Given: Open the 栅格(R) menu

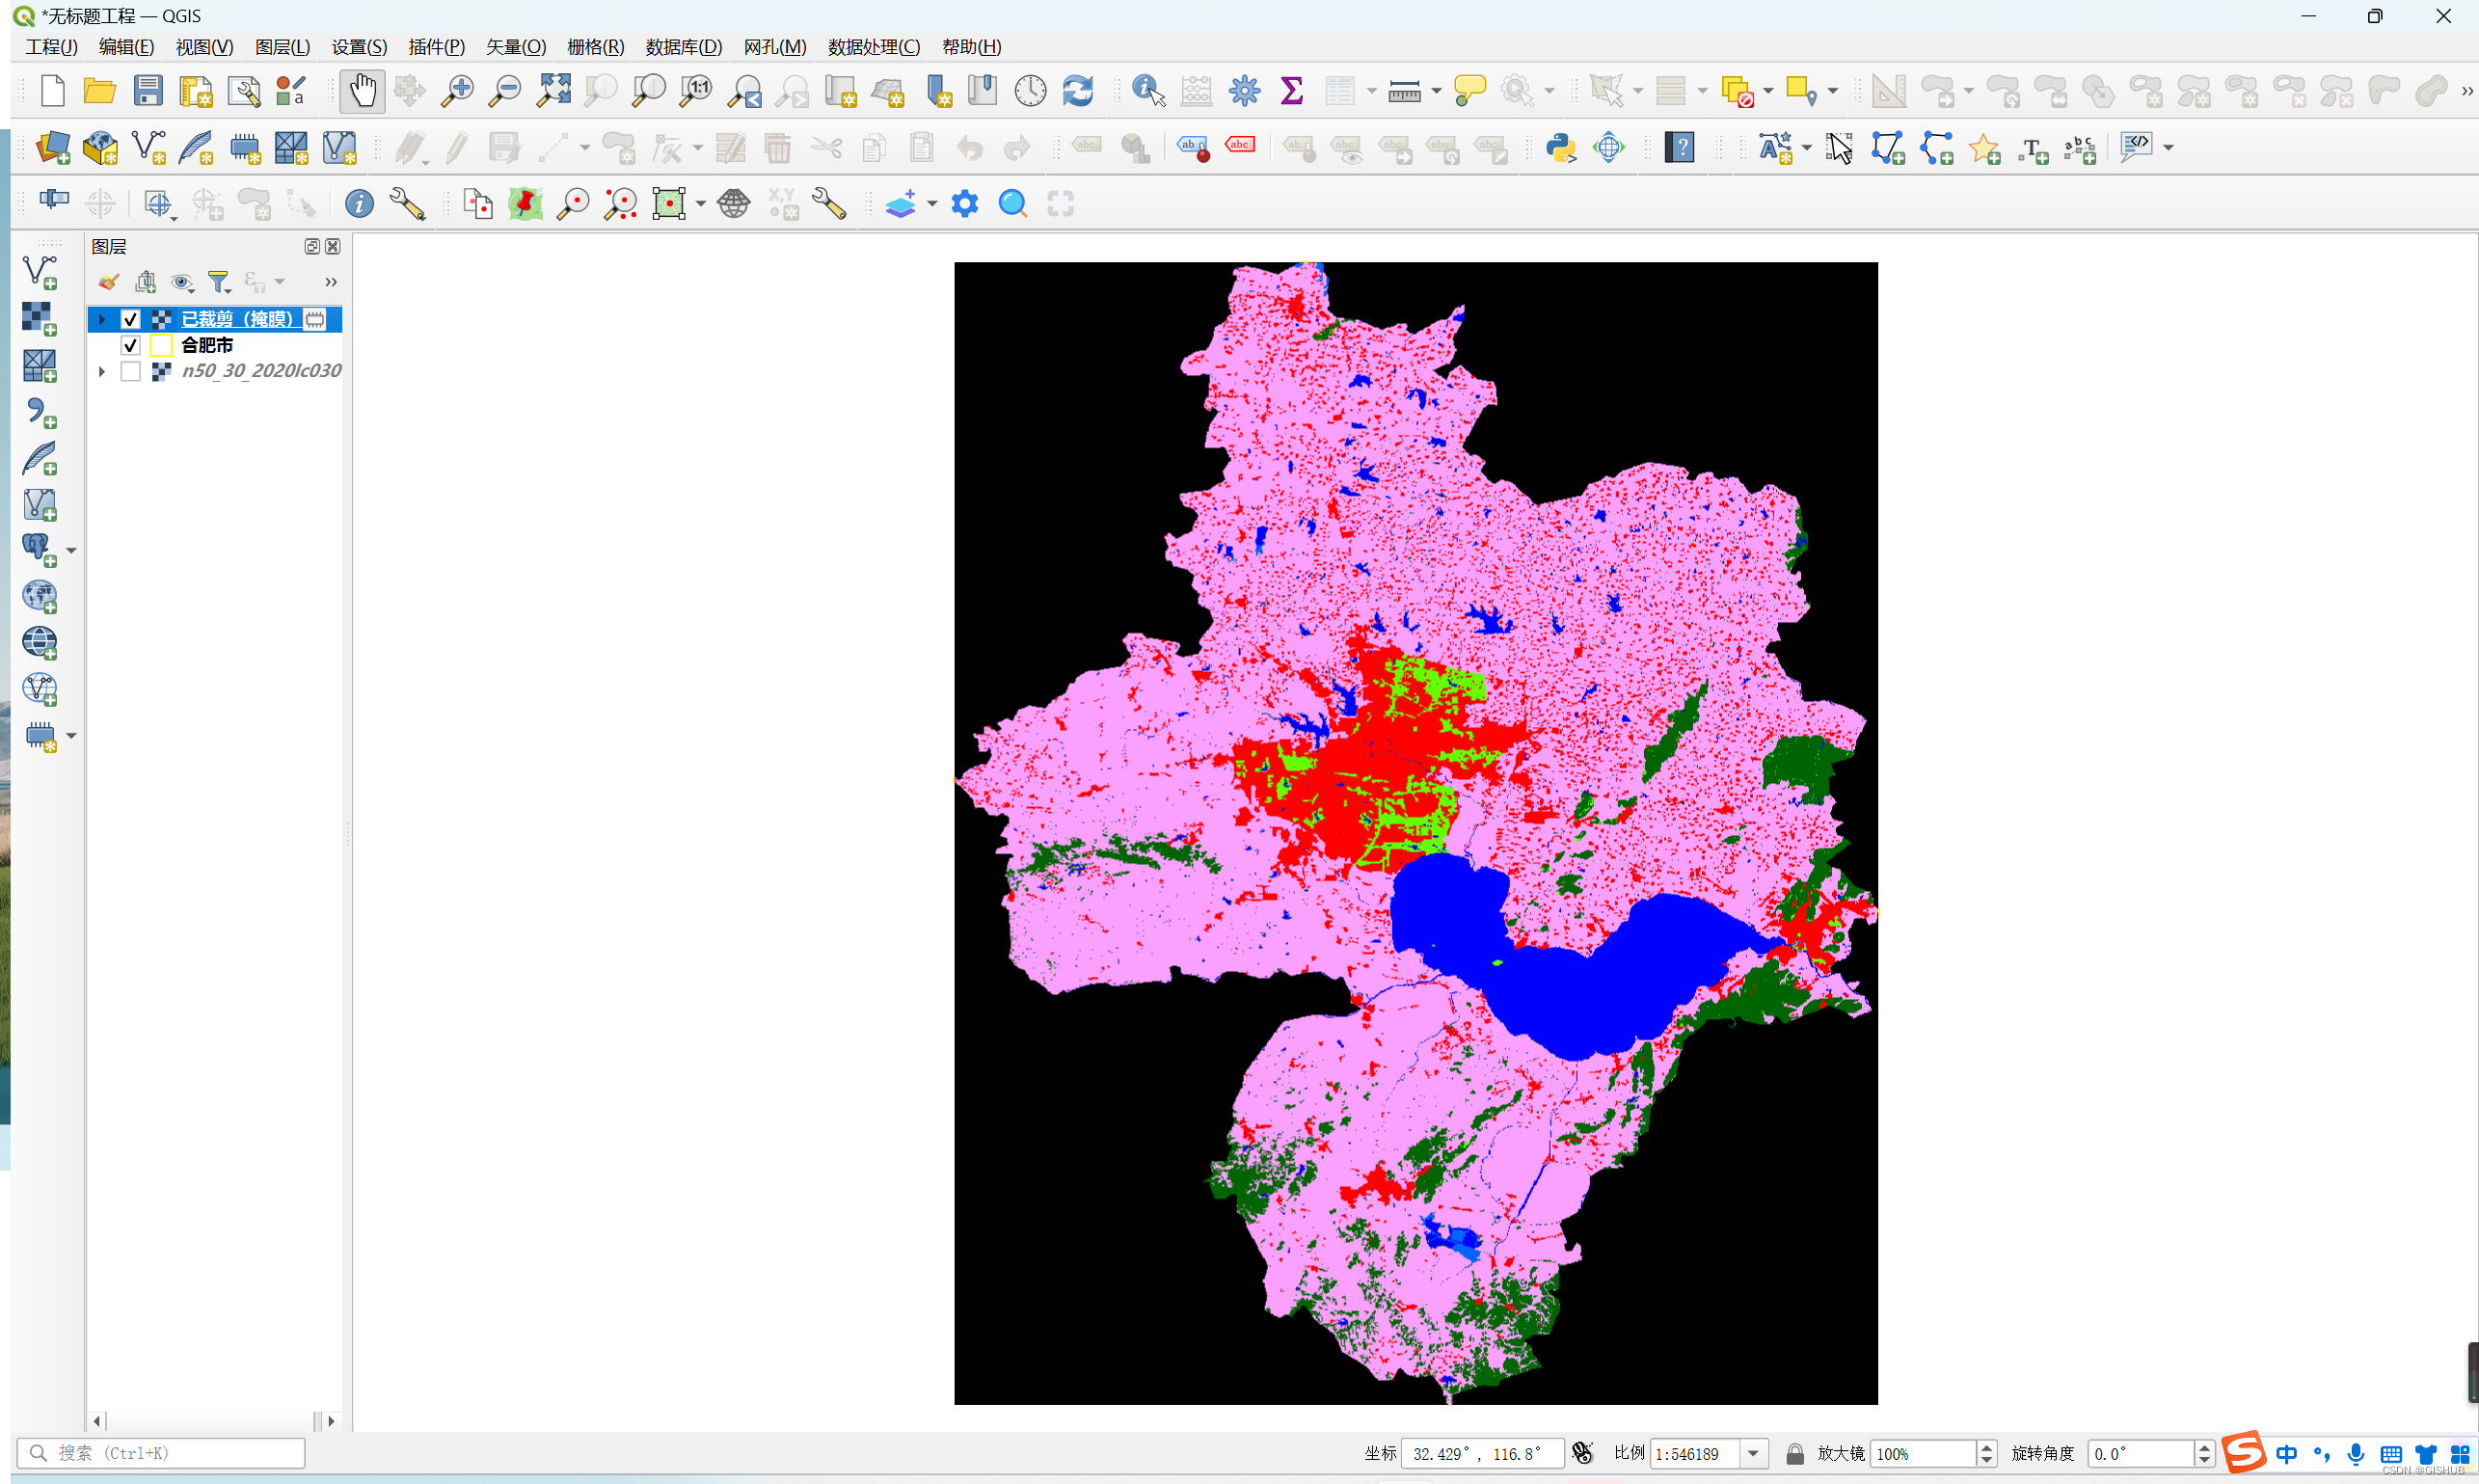Looking at the screenshot, I should 595,47.
